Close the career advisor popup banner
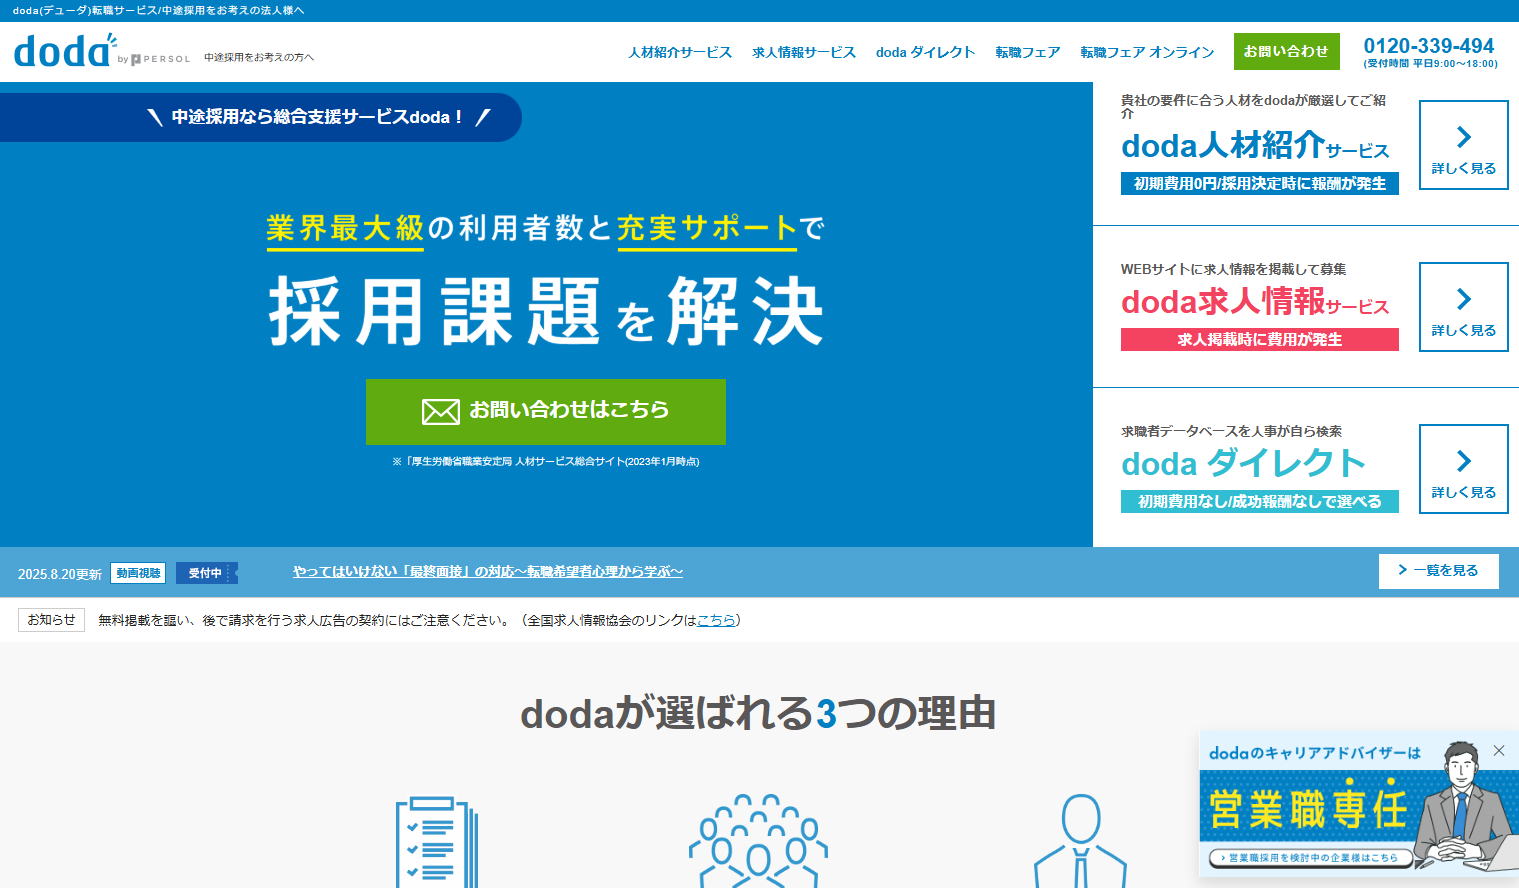 pos(1498,750)
